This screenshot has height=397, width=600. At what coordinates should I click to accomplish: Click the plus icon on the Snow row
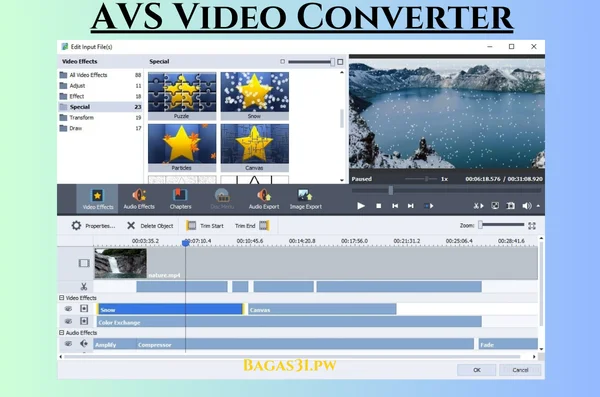point(84,309)
